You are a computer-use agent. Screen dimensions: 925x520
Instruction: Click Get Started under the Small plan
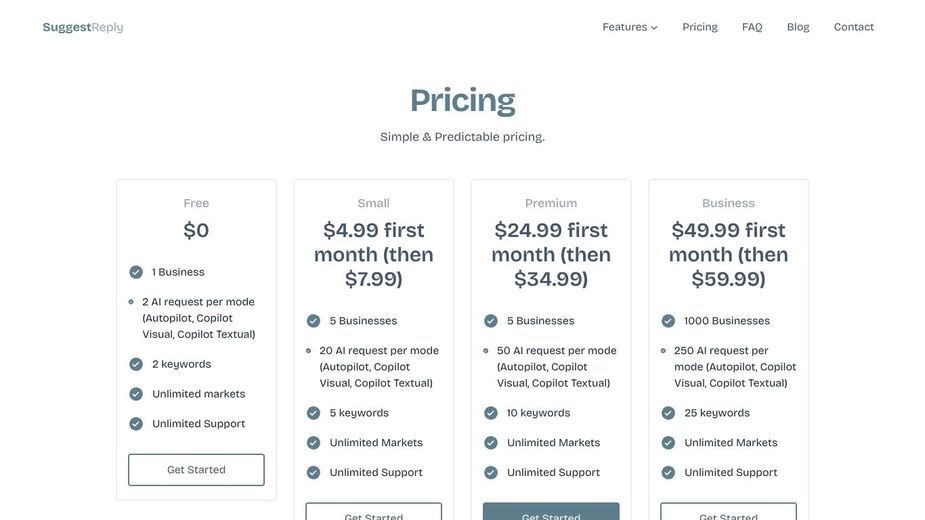(373, 511)
